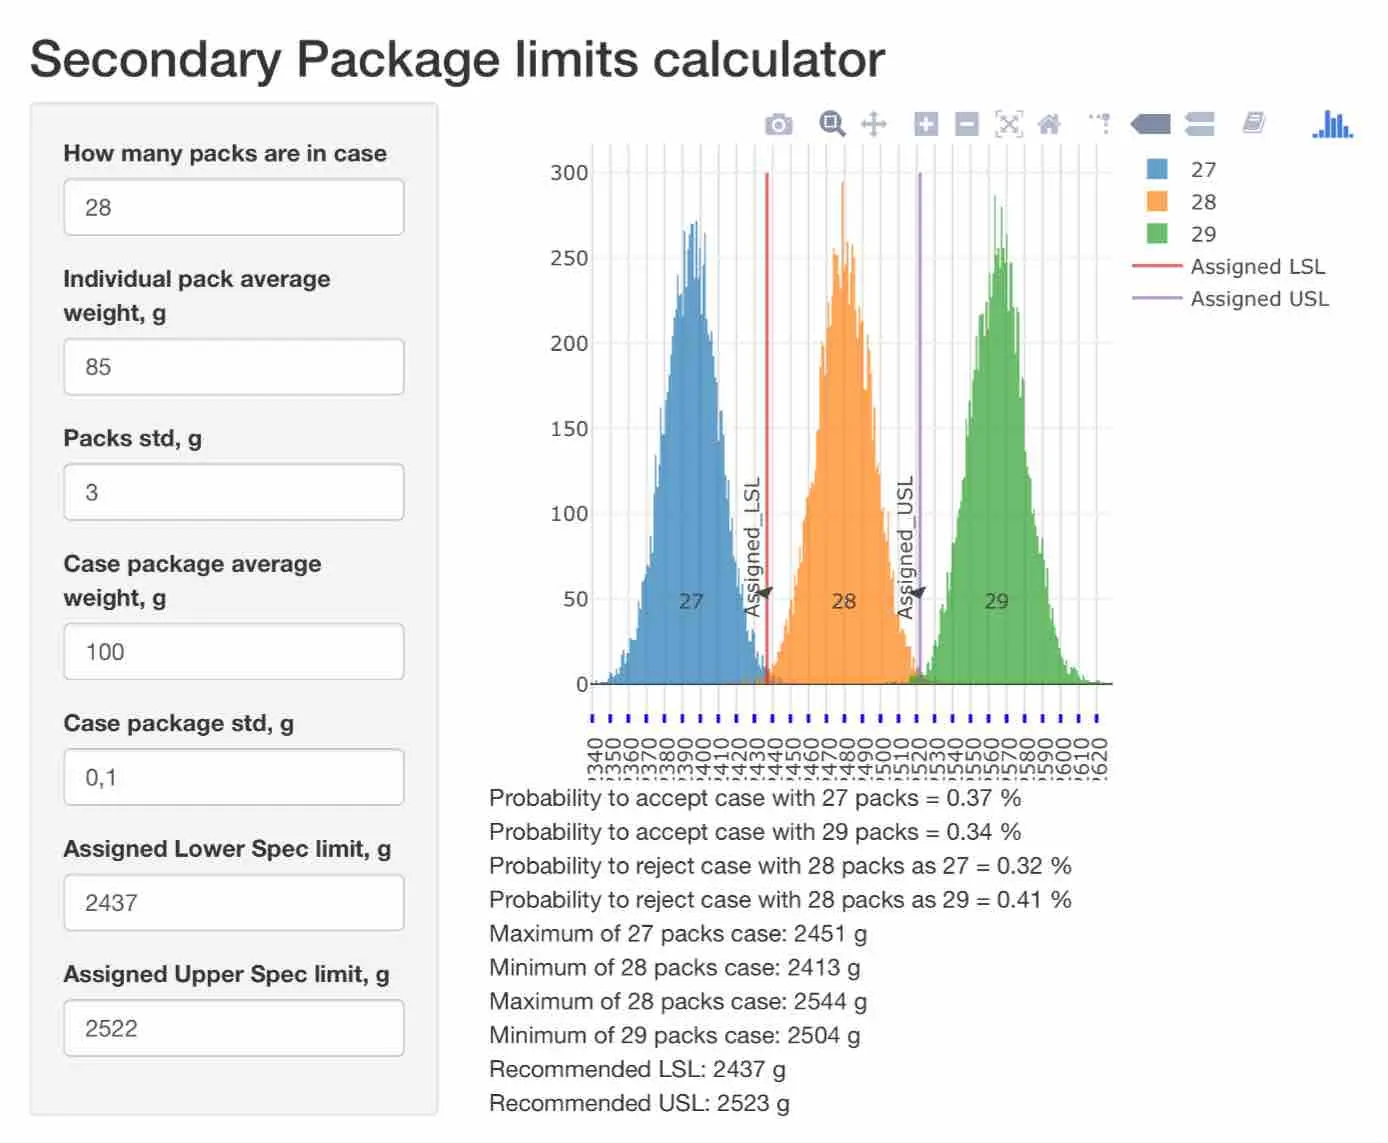
Task: Click the Autoscale axes icon
Action: tap(1008, 124)
